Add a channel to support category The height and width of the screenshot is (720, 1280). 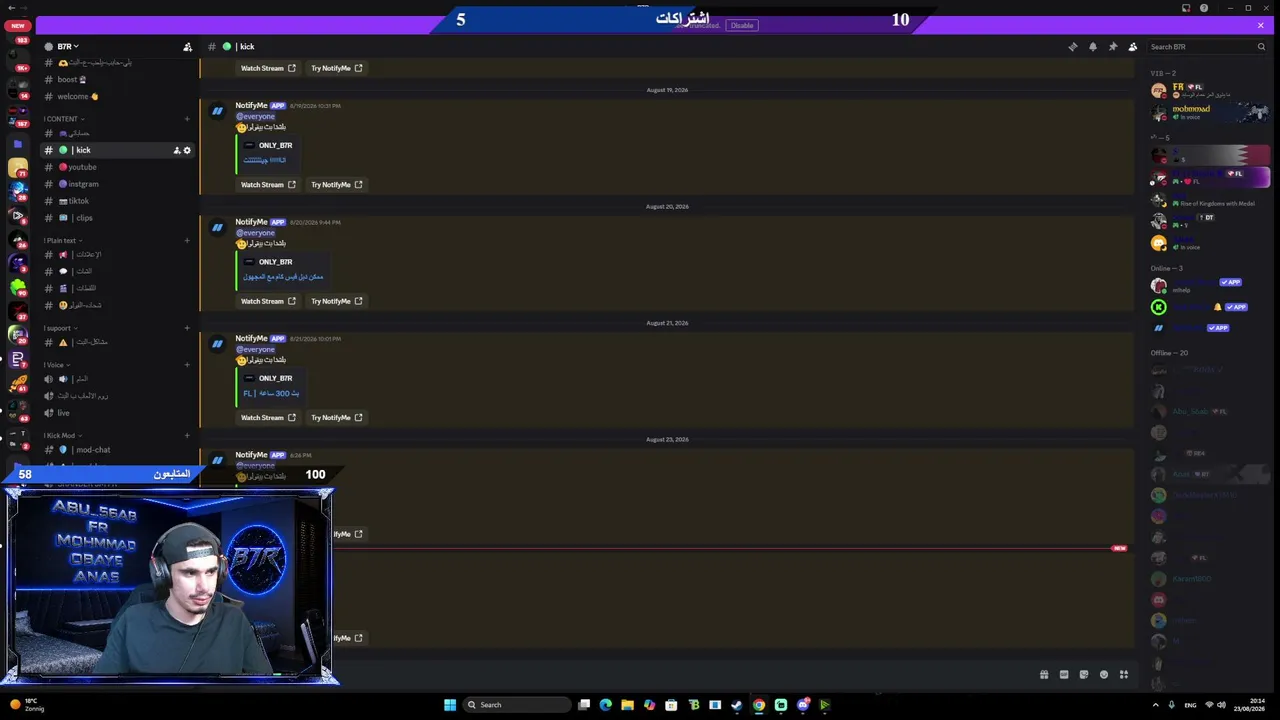[187, 328]
